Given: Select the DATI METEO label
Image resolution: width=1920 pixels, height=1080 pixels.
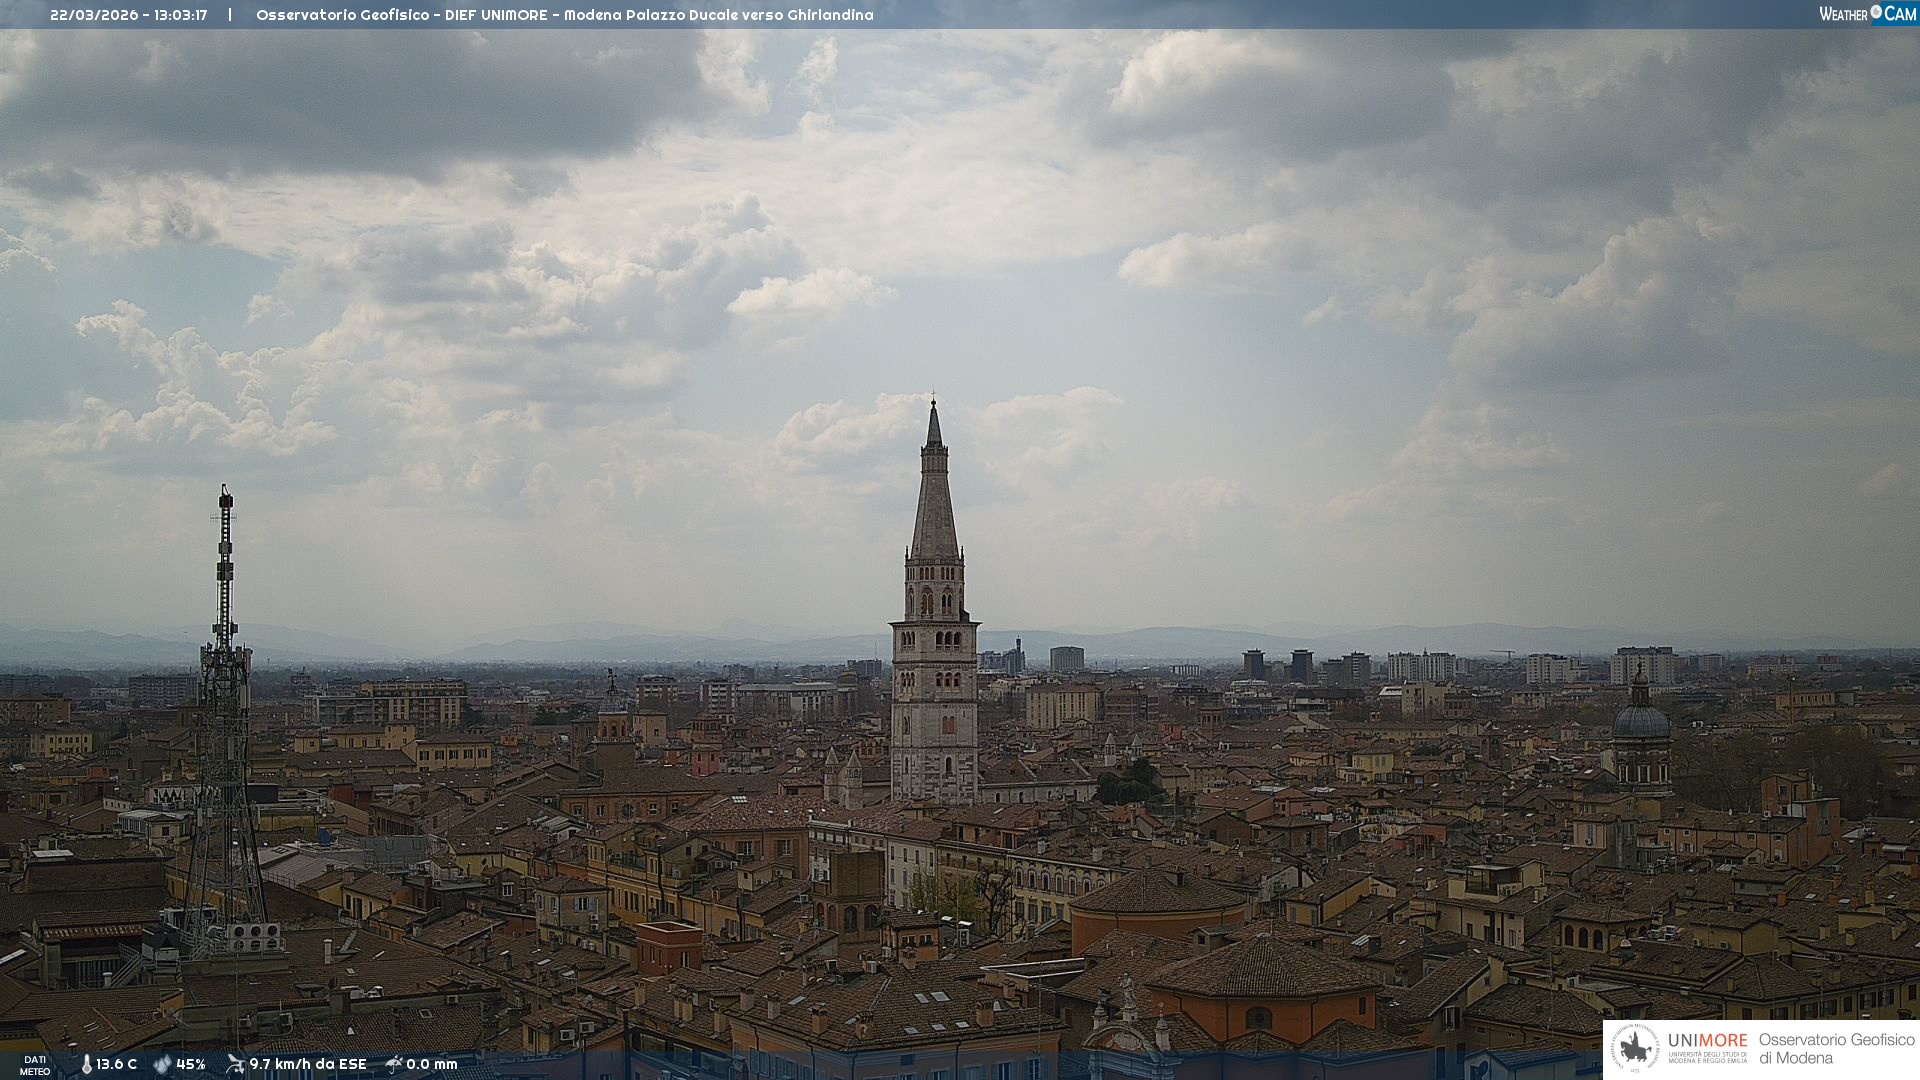Looking at the screenshot, I should (35, 1065).
